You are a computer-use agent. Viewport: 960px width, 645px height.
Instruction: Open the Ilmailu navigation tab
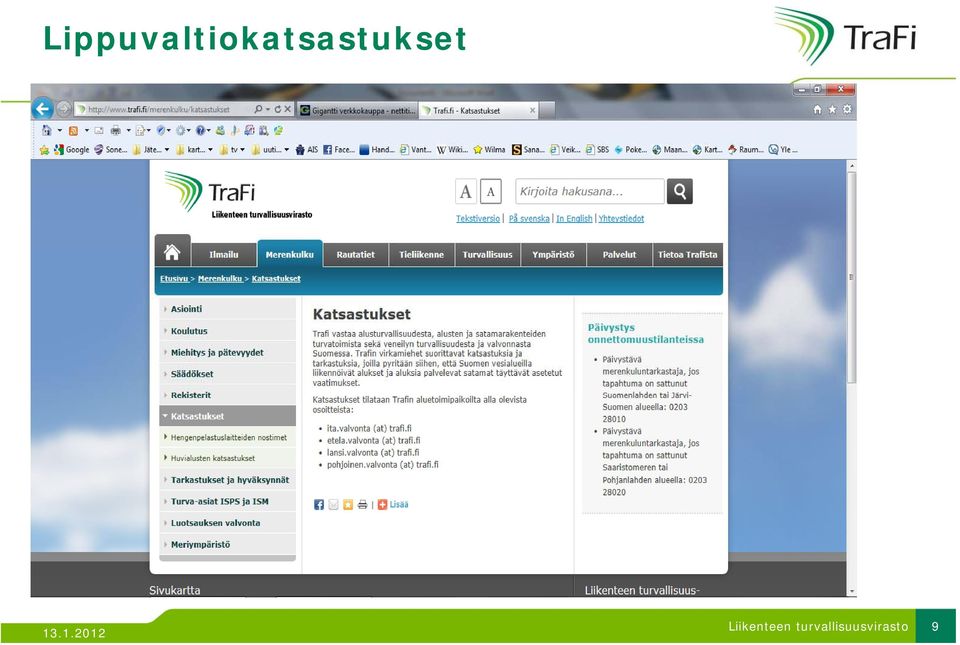[223, 255]
